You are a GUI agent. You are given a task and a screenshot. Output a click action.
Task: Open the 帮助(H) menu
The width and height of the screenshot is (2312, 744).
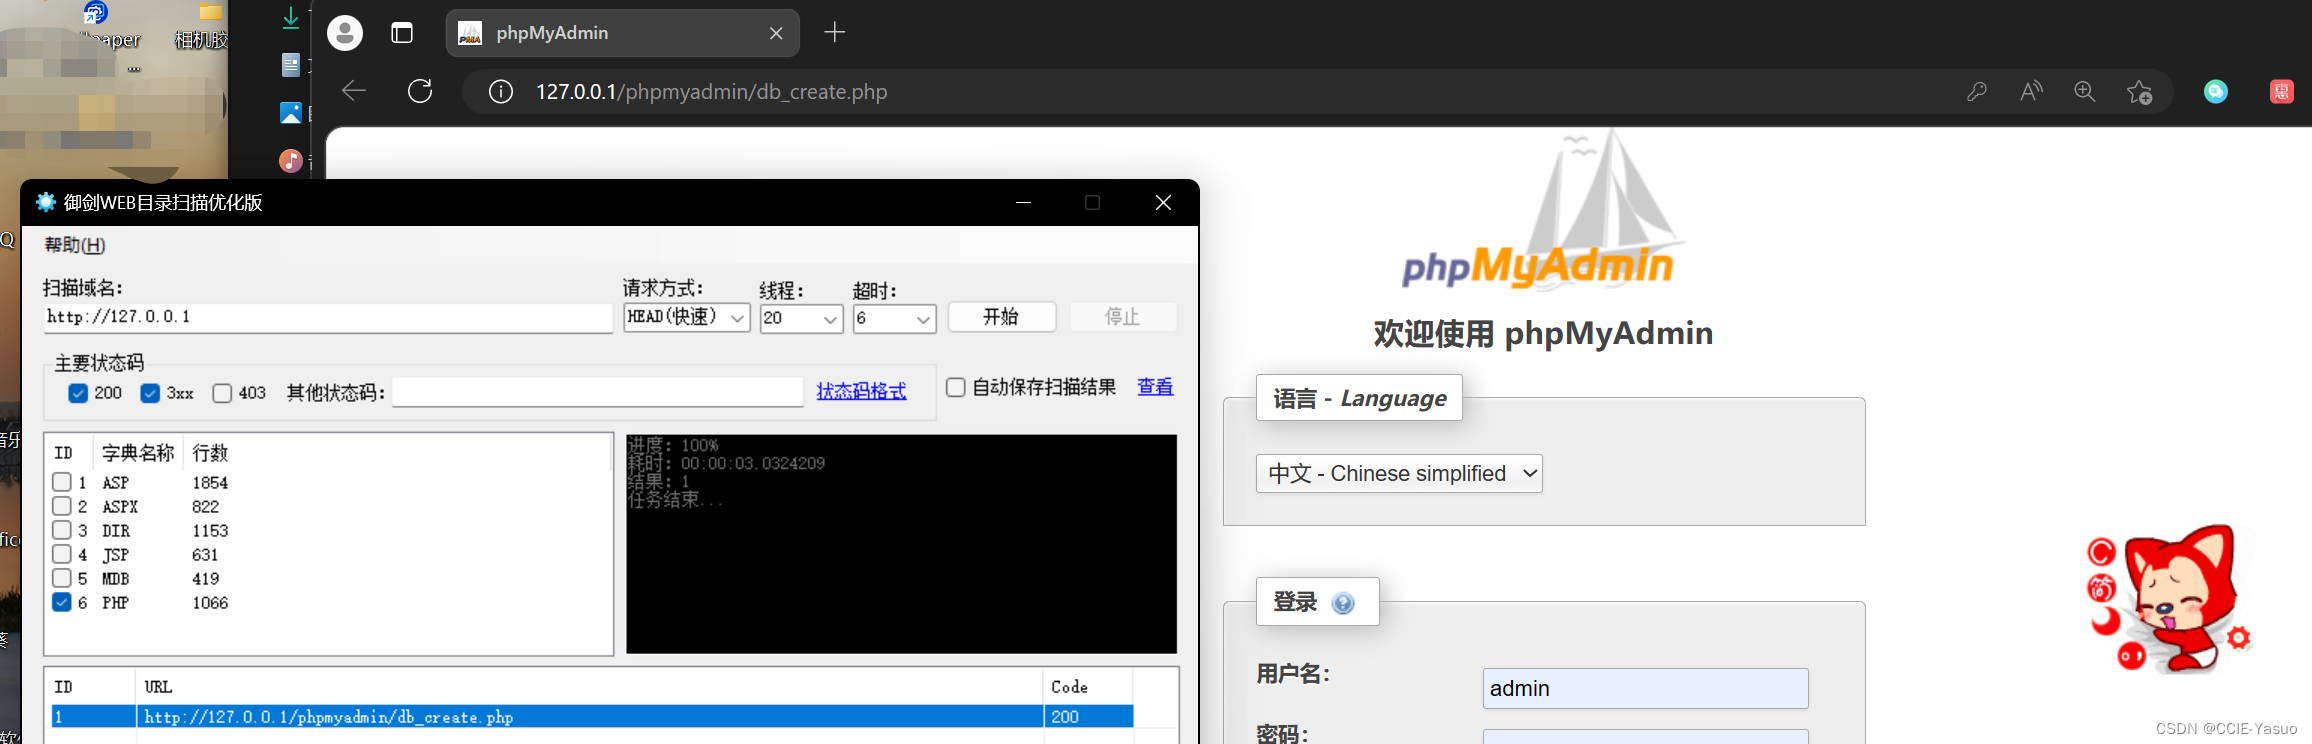click(75, 245)
